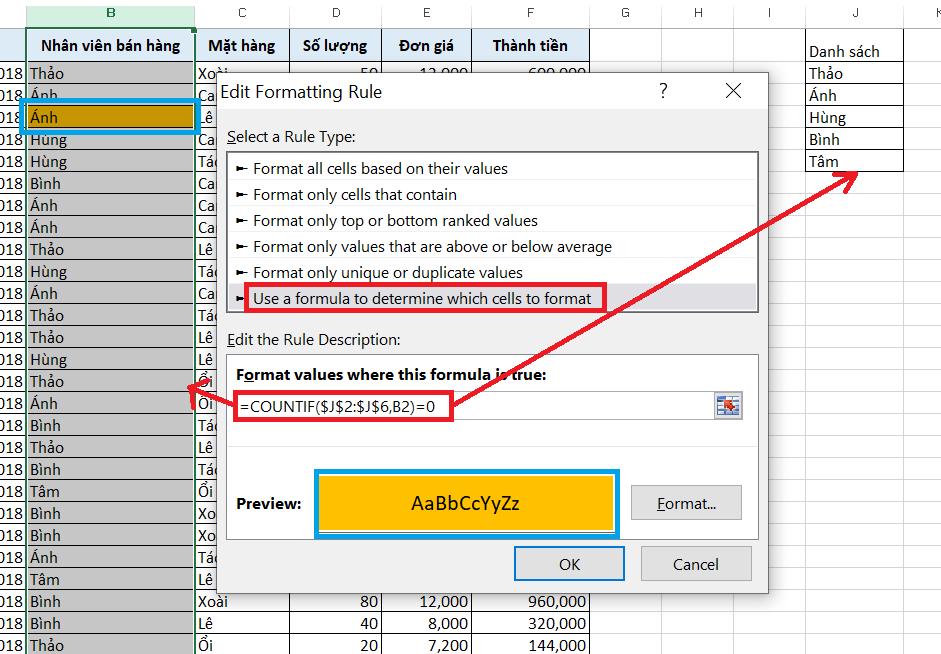Click the collapse dialog range selector icon
Image resolution: width=941 pixels, height=654 pixels.
(728, 406)
